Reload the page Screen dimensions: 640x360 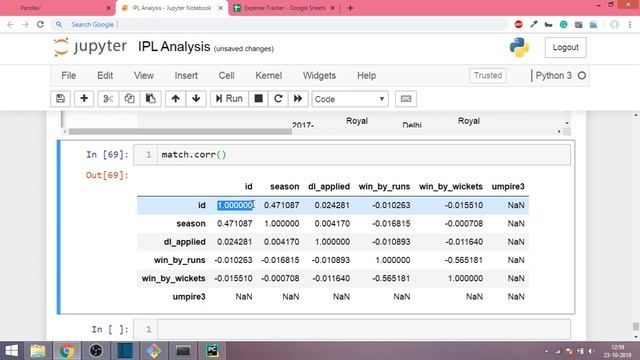(x=40, y=24)
